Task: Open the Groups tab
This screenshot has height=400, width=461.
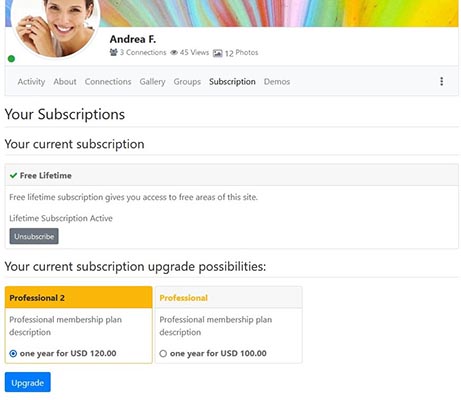Action: 187,82
